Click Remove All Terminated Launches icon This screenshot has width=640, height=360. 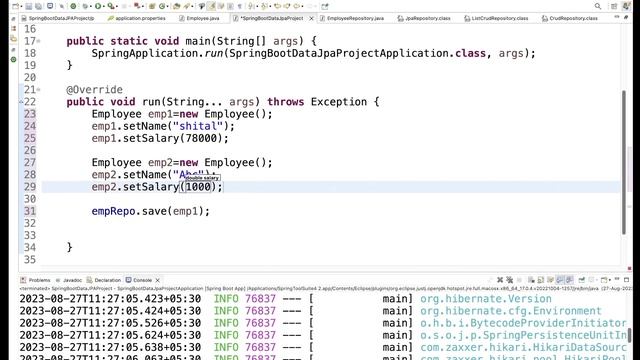[x=509, y=280]
